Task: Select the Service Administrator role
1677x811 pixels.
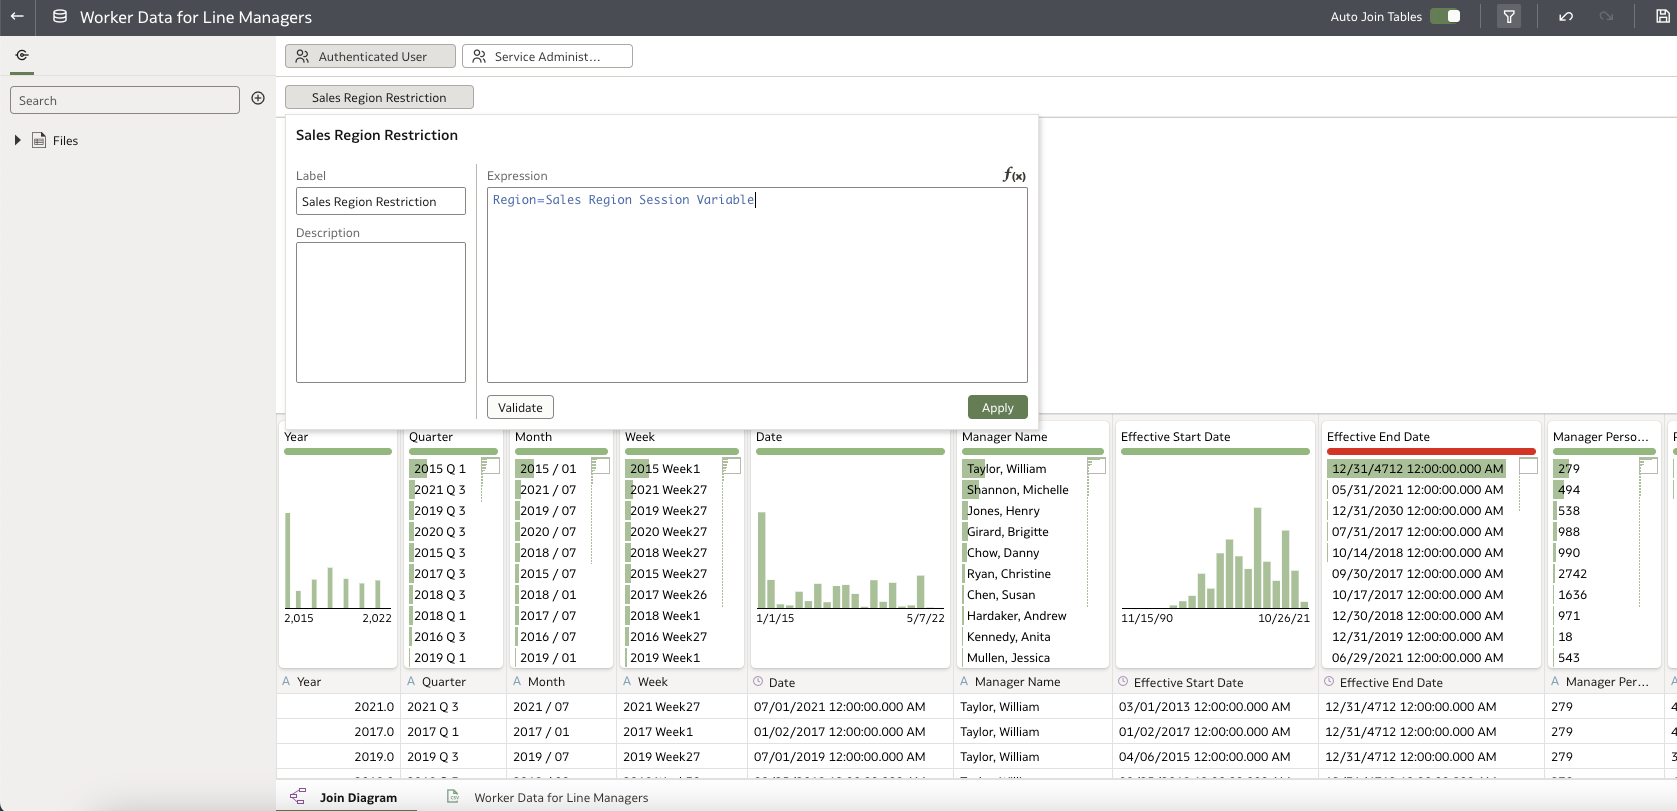Action: [x=546, y=57]
